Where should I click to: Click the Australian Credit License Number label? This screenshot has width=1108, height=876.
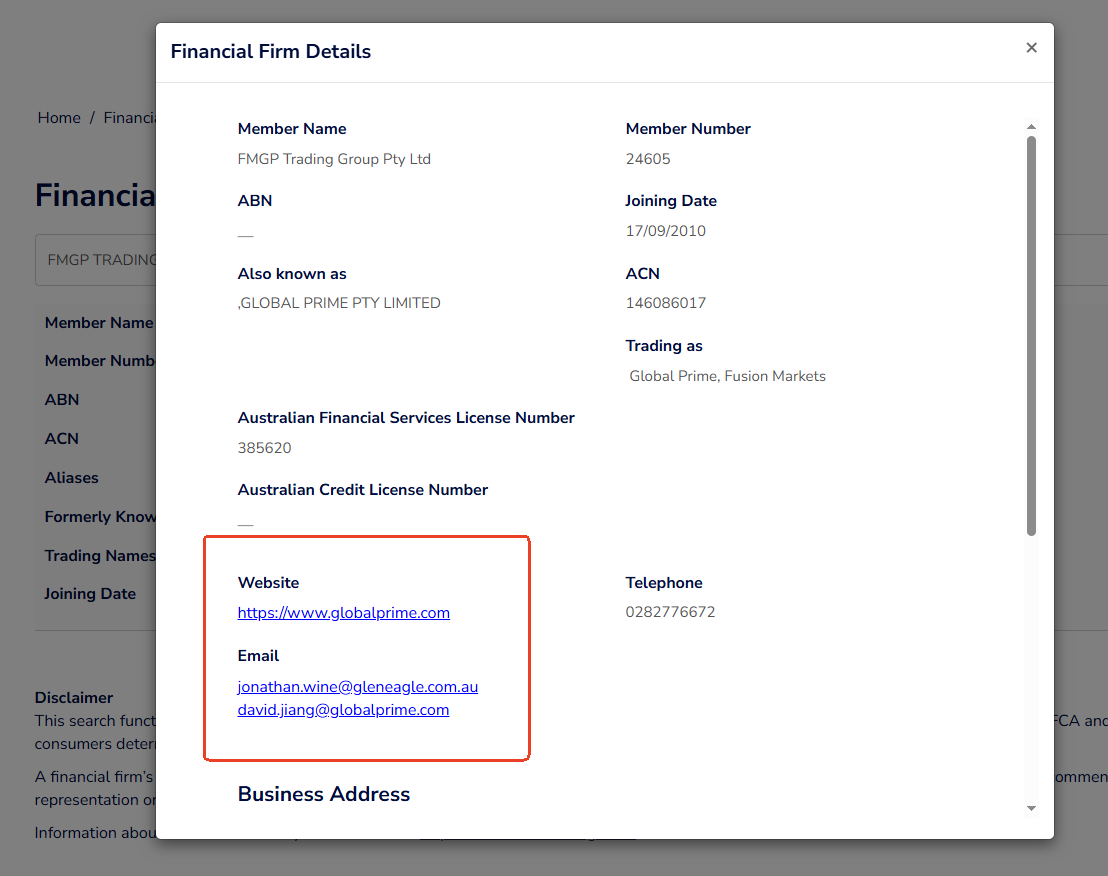pyautogui.click(x=363, y=490)
